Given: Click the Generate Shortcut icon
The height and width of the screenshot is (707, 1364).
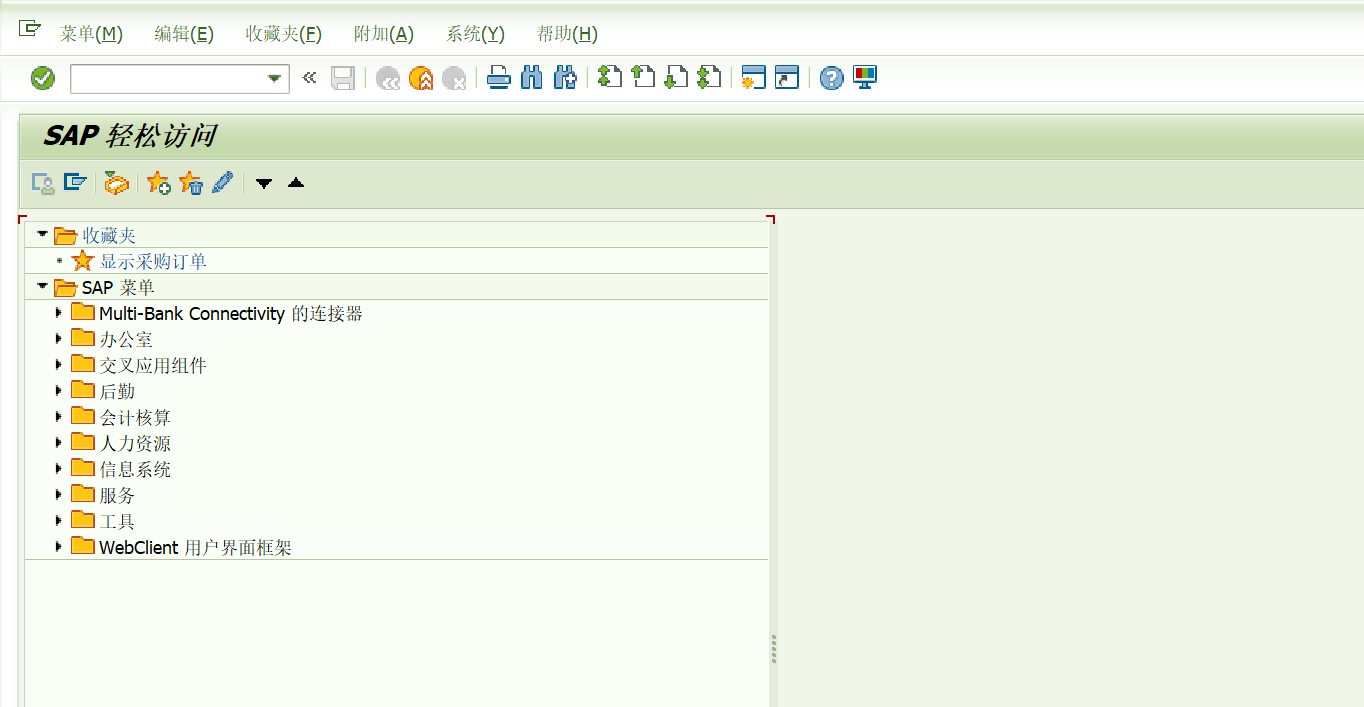Looking at the screenshot, I should point(787,78).
